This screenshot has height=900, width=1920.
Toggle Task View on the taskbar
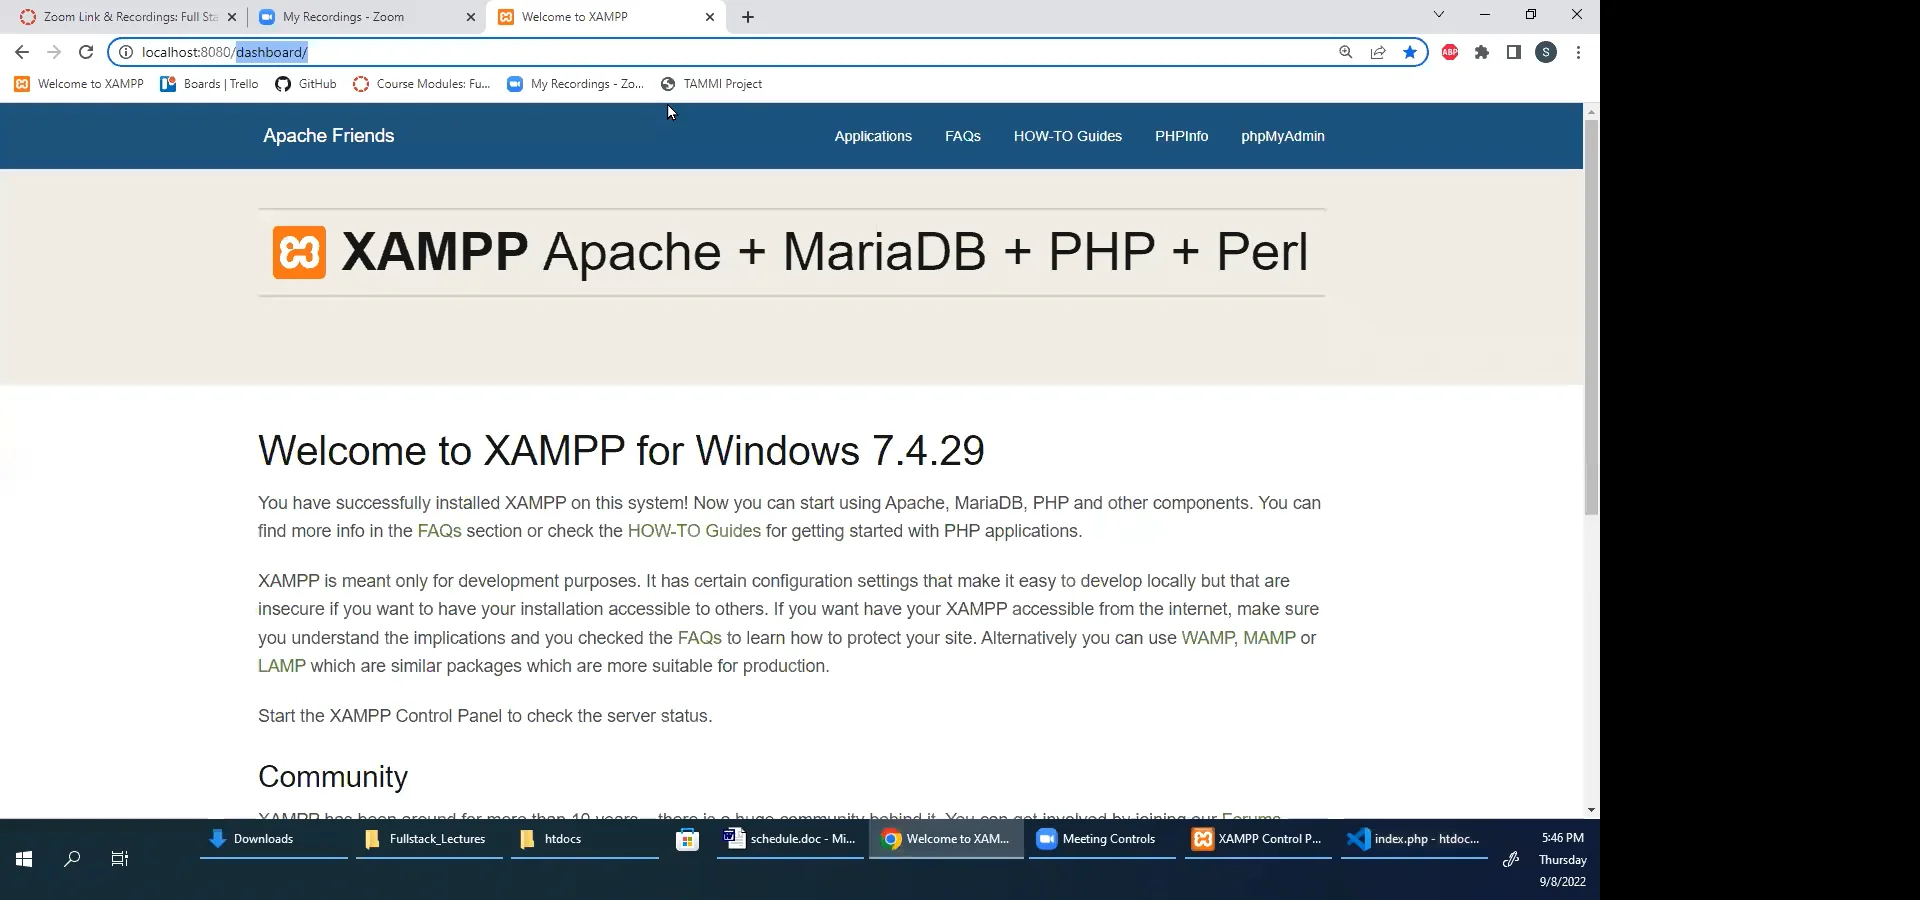click(x=119, y=858)
